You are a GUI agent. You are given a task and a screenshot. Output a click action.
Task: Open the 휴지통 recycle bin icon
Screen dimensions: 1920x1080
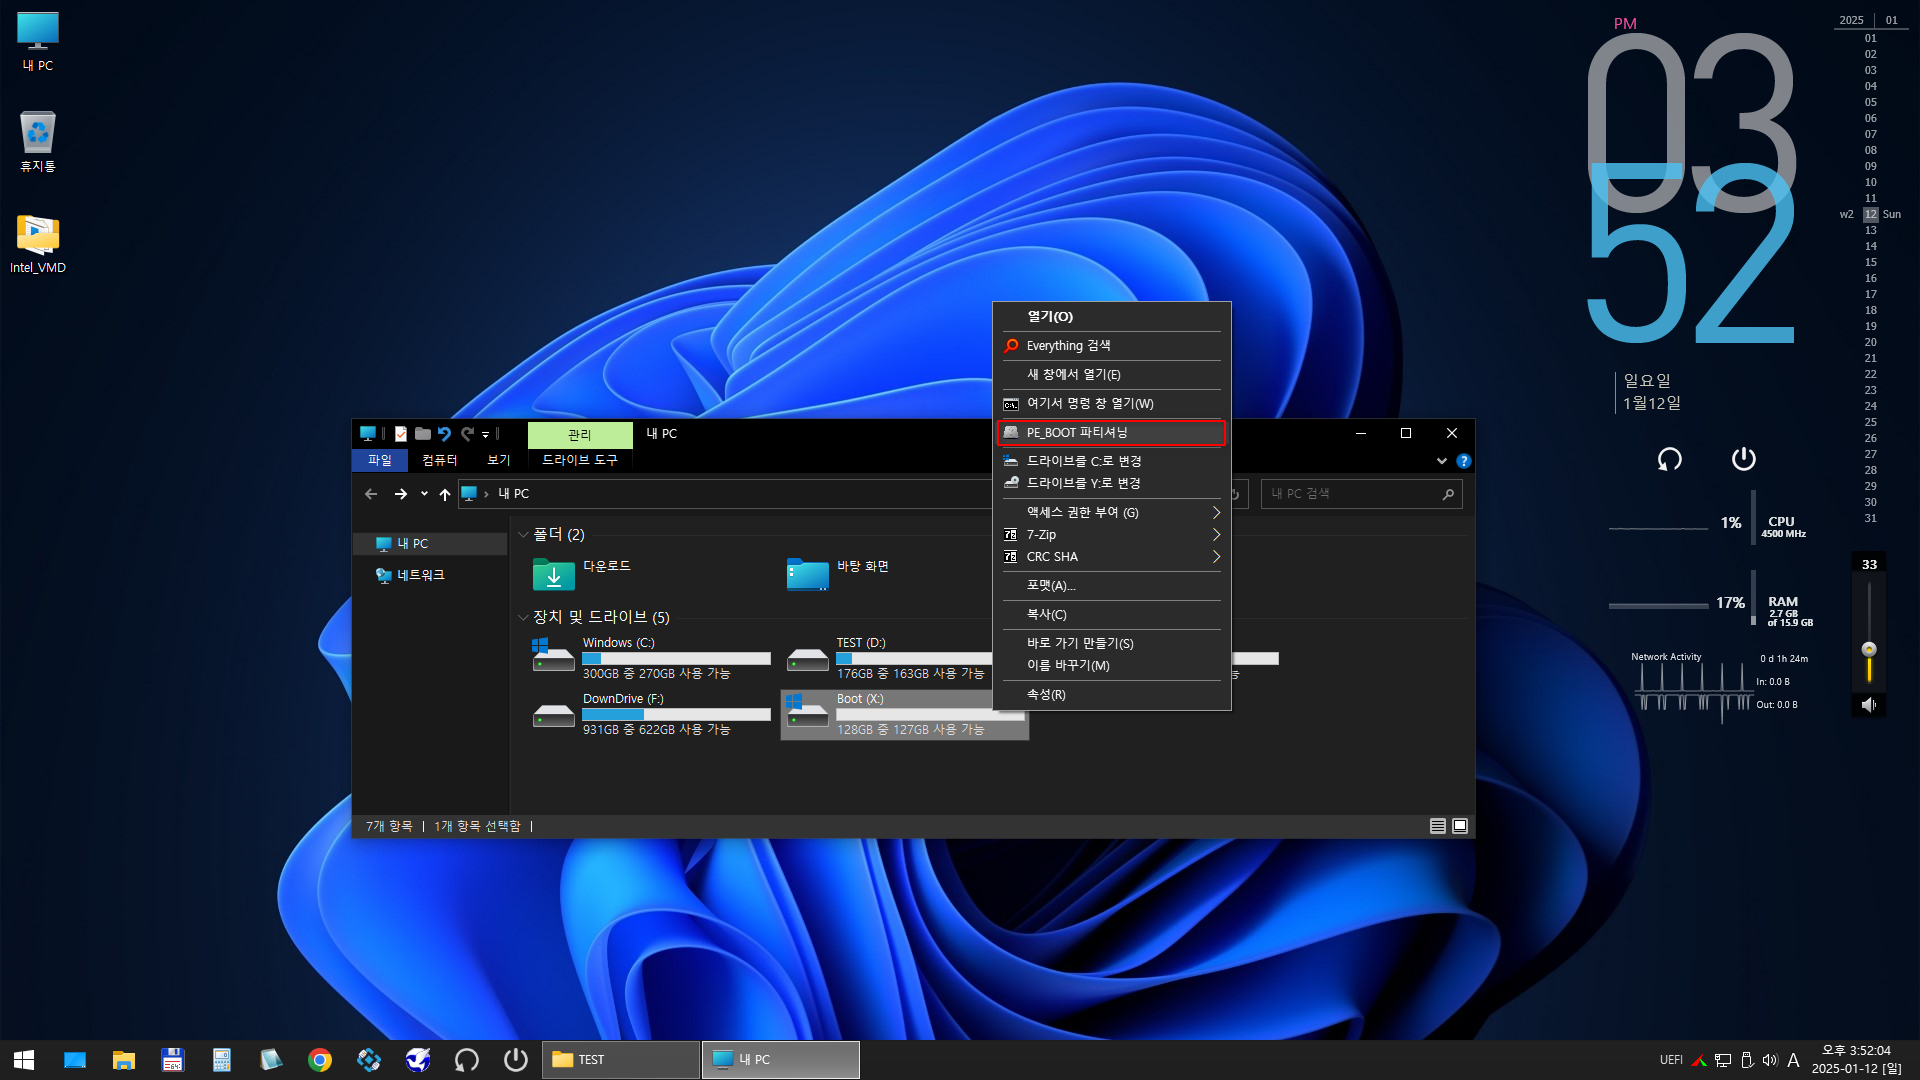click(38, 142)
